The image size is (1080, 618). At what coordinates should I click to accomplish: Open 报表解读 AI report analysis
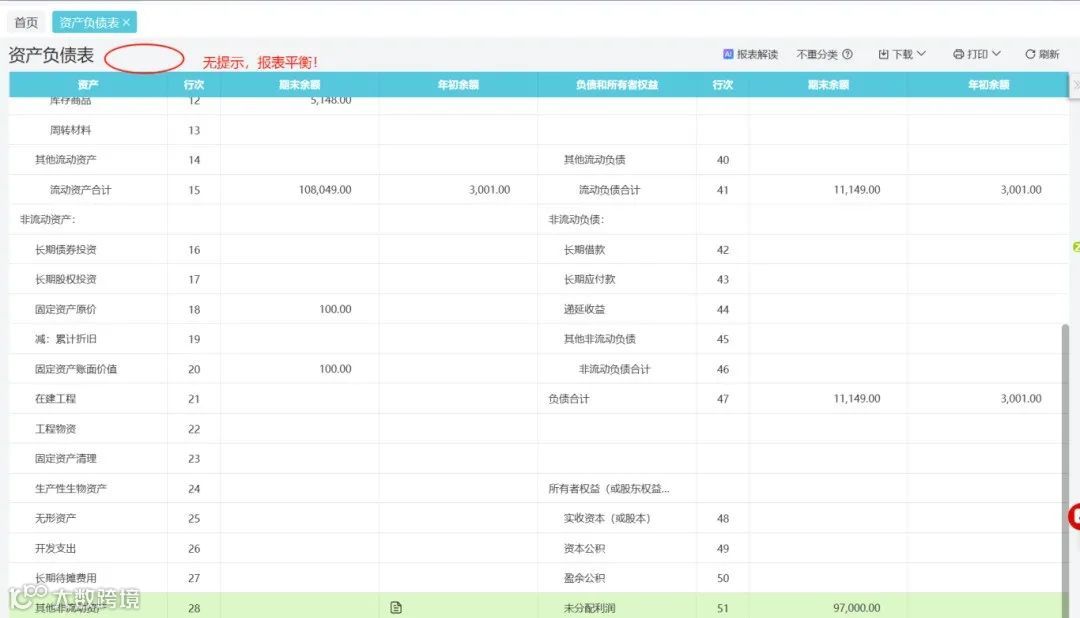750,54
